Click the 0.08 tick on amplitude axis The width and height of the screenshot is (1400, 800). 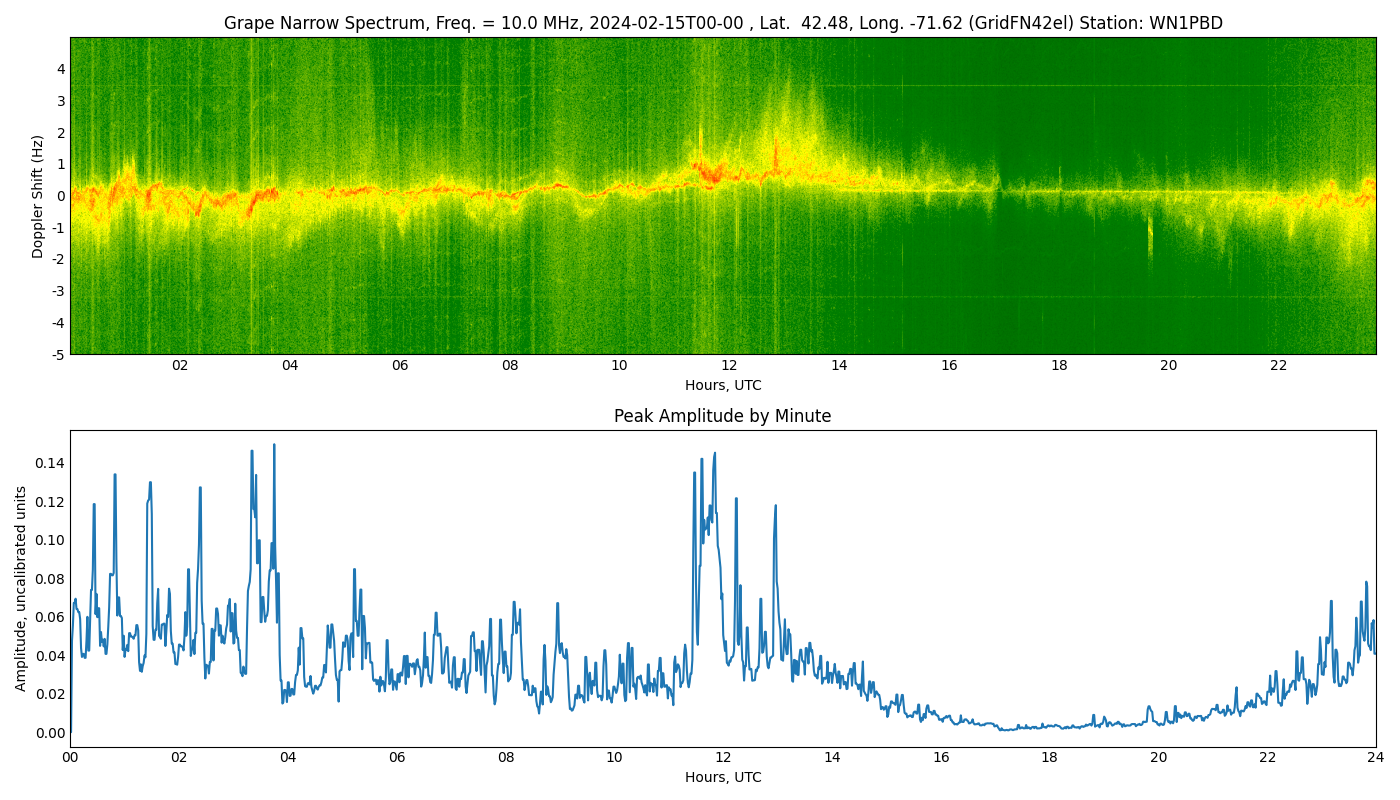click(x=49, y=579)
